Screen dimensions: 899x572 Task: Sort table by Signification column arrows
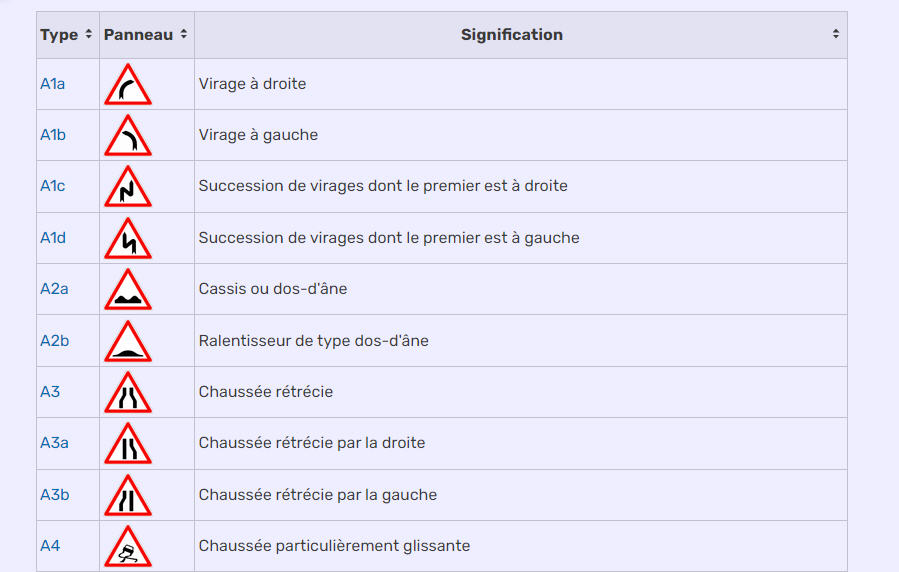click(836, 34)
